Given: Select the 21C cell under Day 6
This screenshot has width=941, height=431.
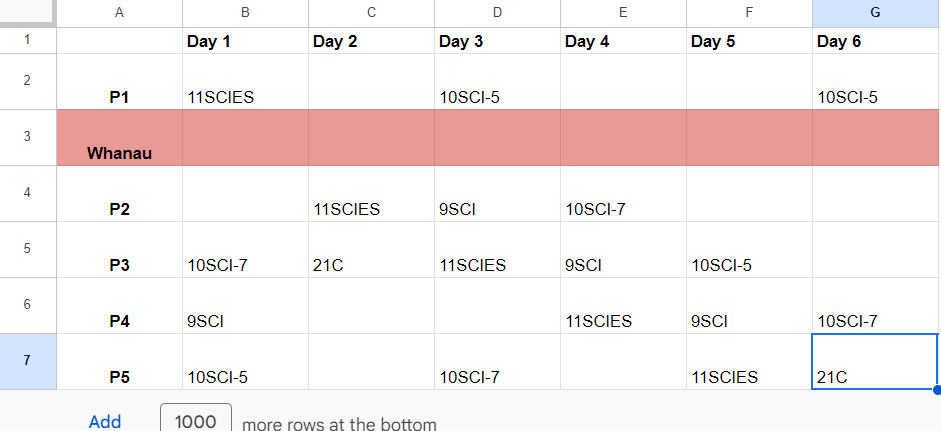Looking at the screenshot, I should [x=874, y=362].
